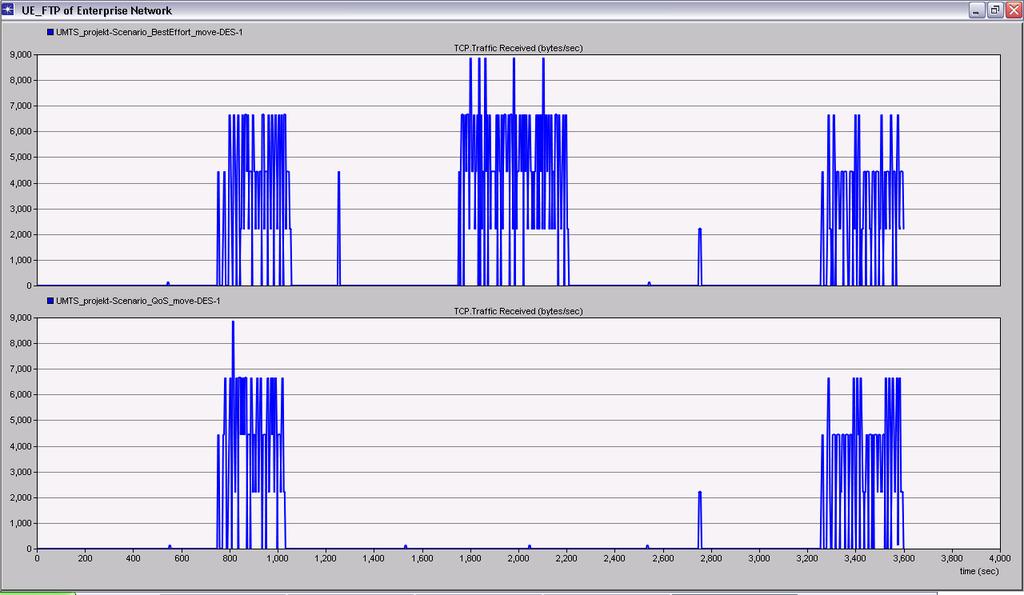Click the 3,600 tick label on time axis
Viewport: 1024px width, 595px height.
903,558
